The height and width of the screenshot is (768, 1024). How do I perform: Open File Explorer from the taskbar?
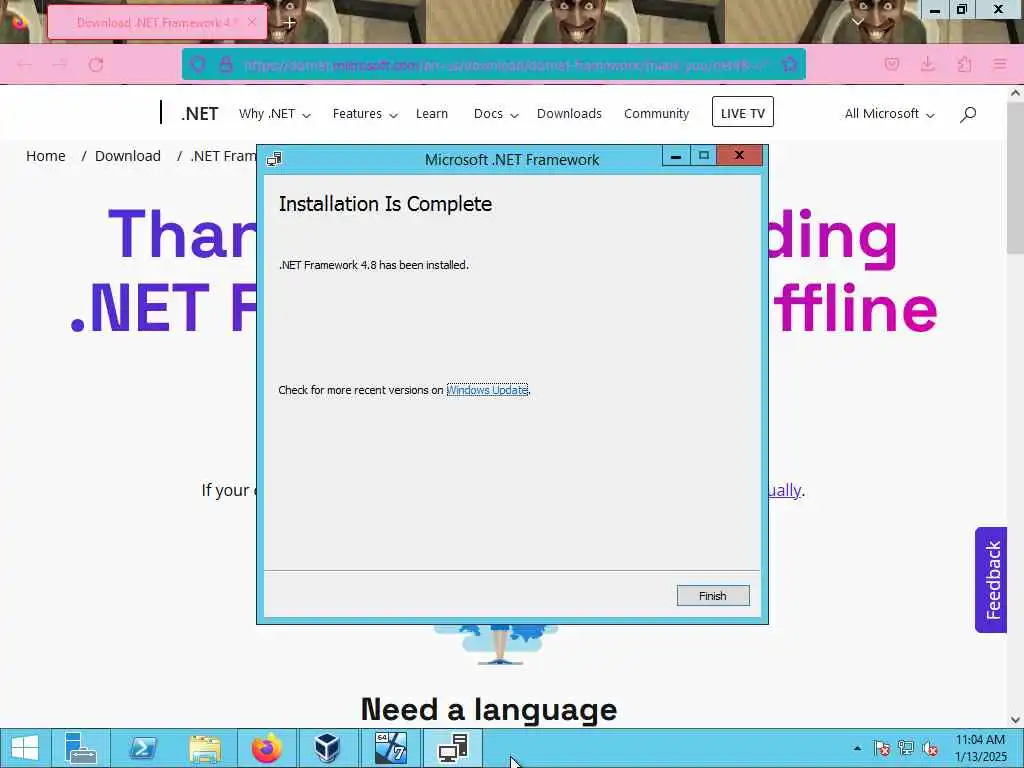coord(204,748)
